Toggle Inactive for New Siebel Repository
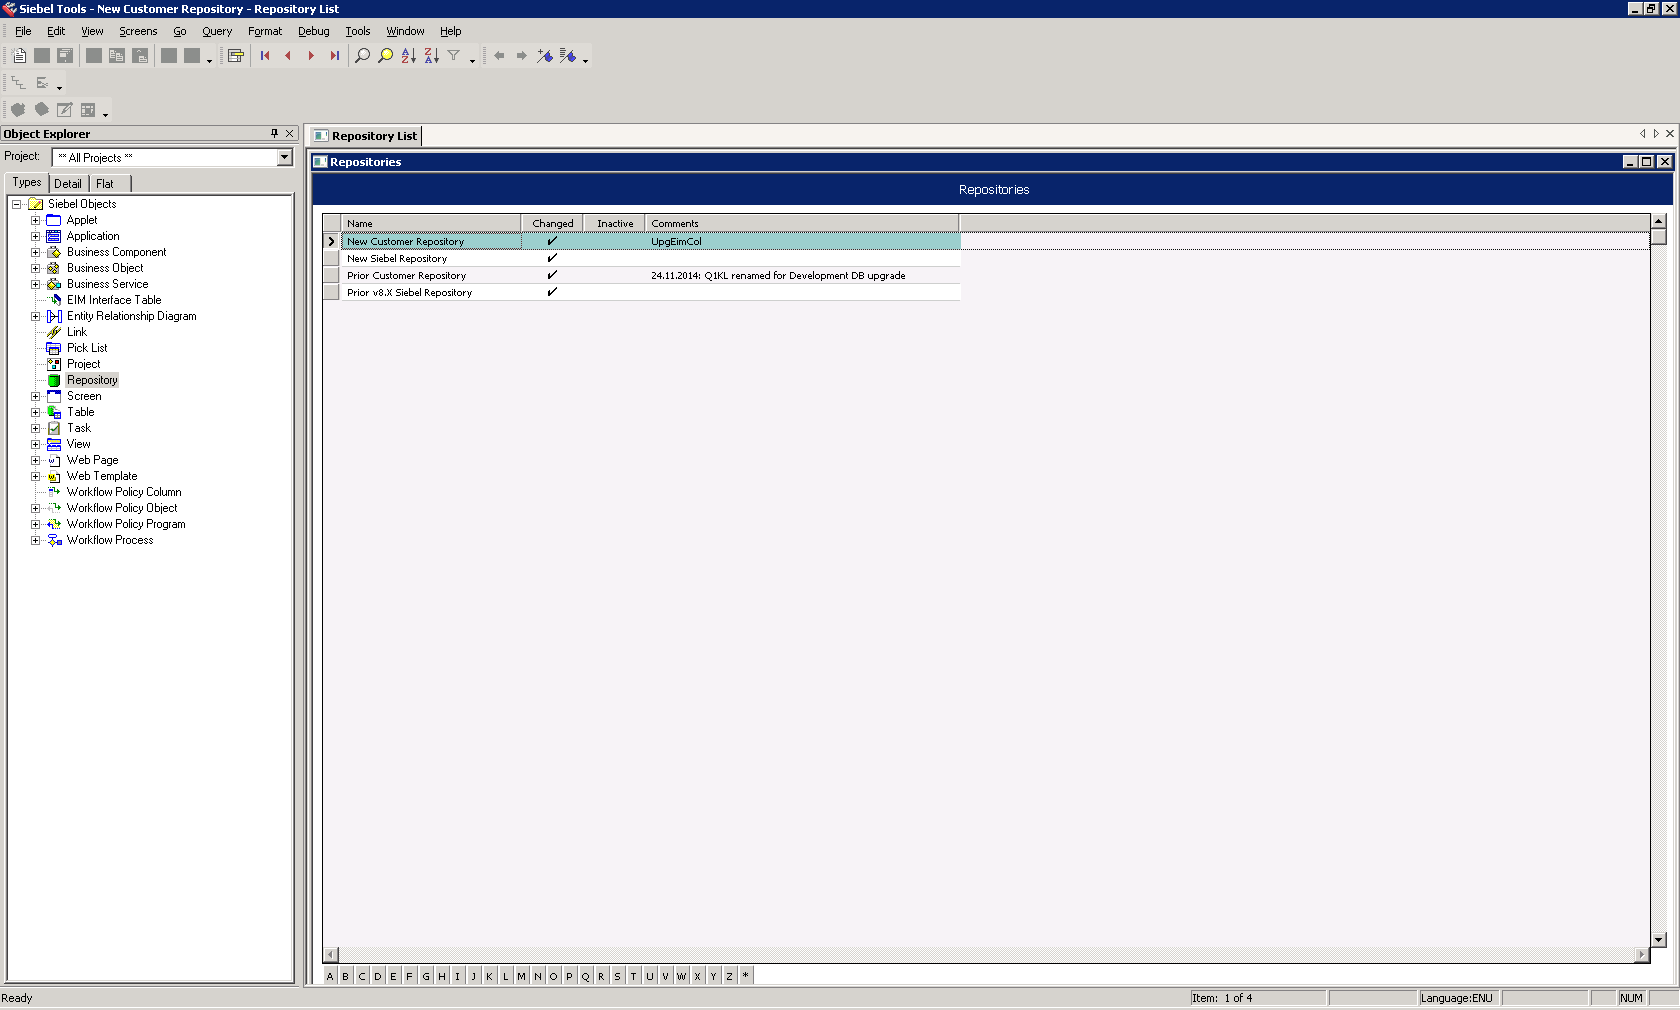Screen dimensions: 1680x1010 click(615, 258)
